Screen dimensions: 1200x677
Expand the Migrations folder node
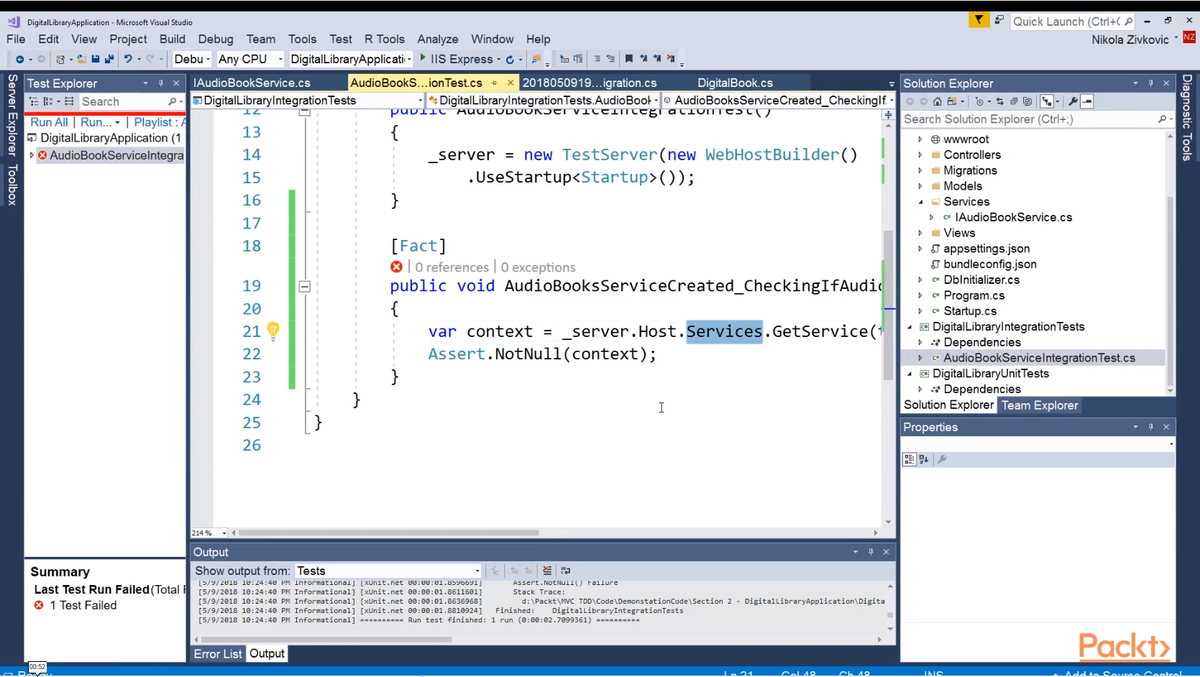[x=921, y=171]
